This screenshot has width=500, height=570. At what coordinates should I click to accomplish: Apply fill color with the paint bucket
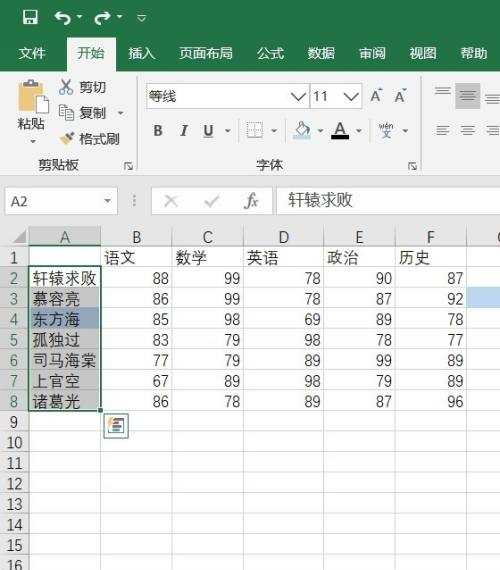[x=302, y=130]
